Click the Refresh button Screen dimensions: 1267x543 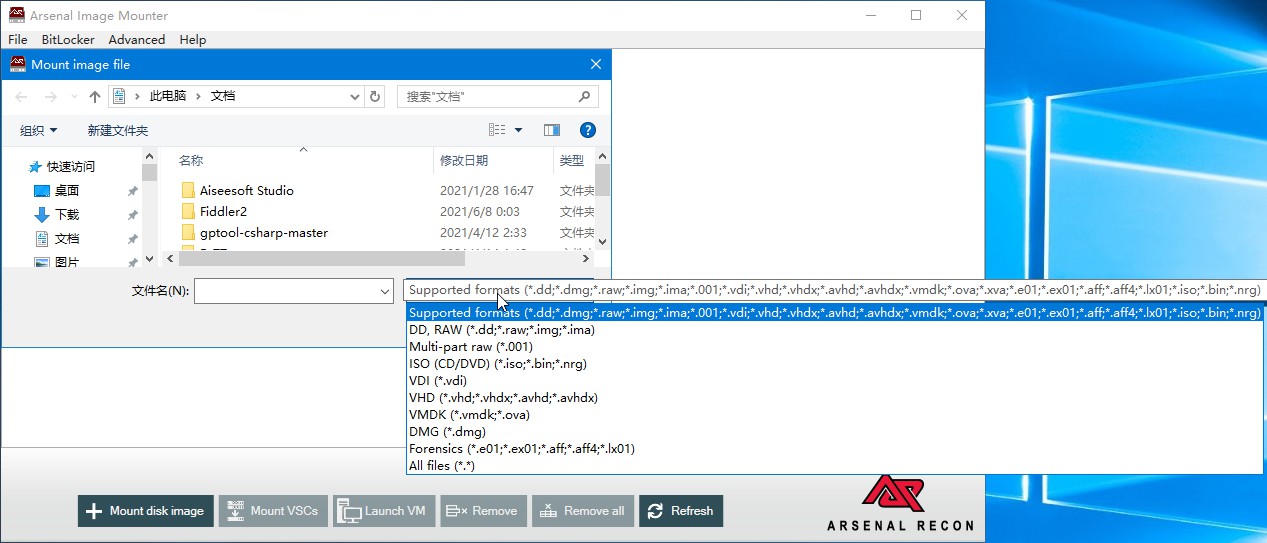coord(680,511)
